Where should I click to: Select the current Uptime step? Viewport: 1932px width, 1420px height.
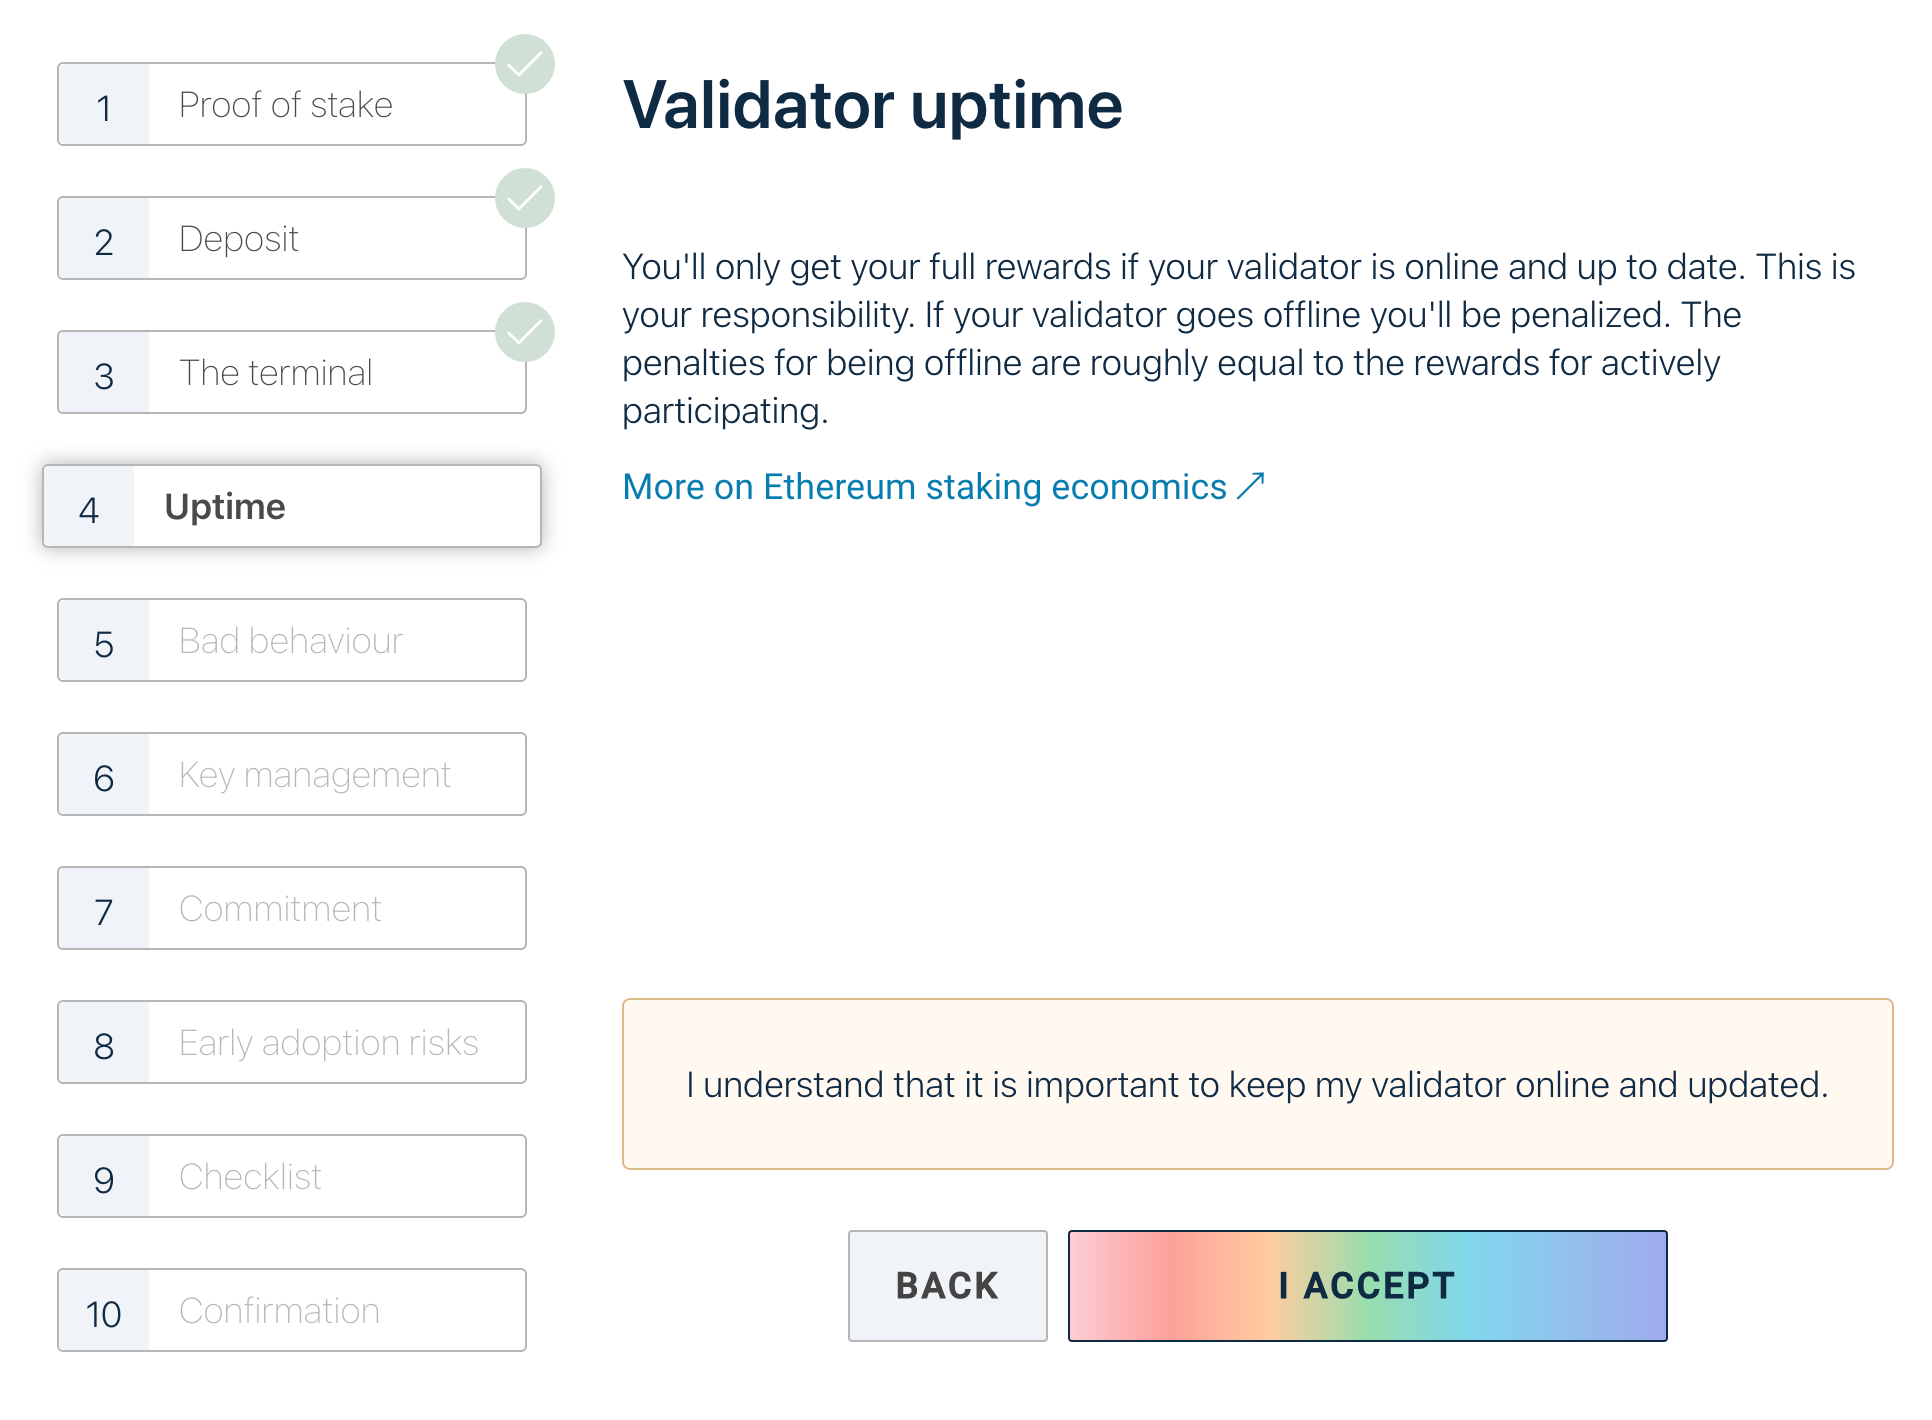[292, 507]
